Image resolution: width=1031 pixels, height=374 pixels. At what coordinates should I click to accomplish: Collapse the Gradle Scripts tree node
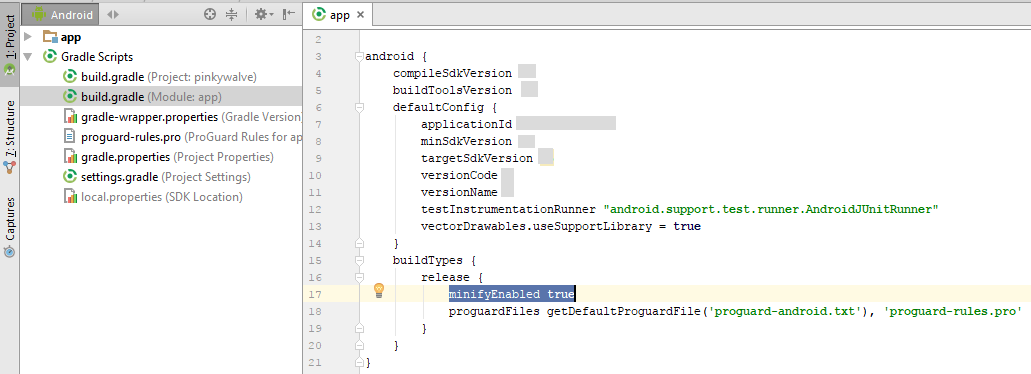(x=27, y=57)
